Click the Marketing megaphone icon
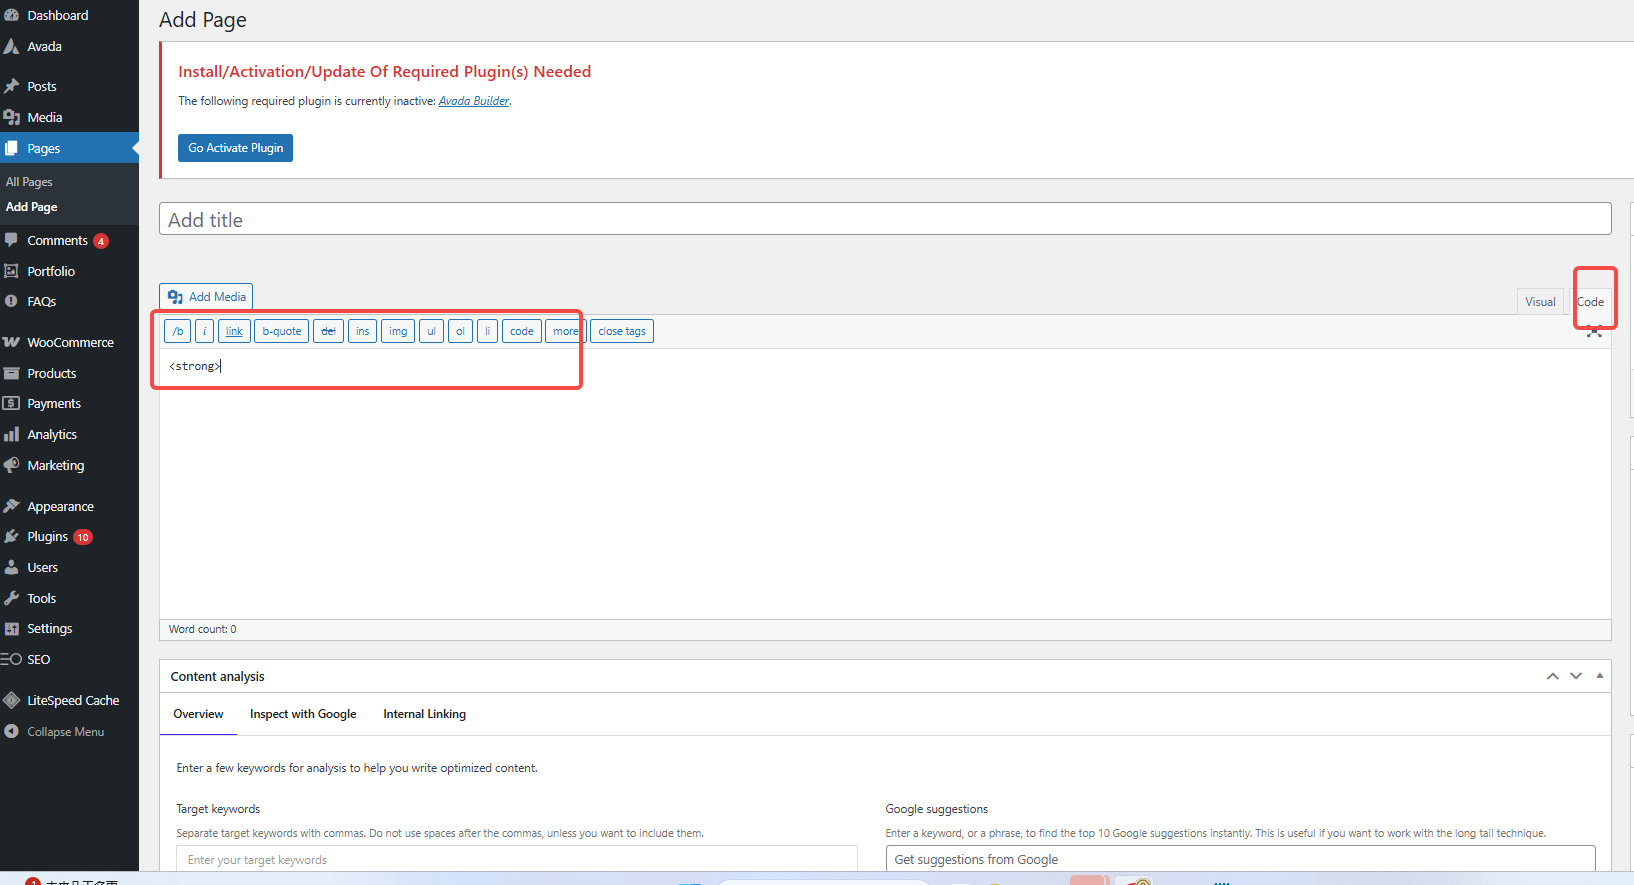 click(12, 466)
